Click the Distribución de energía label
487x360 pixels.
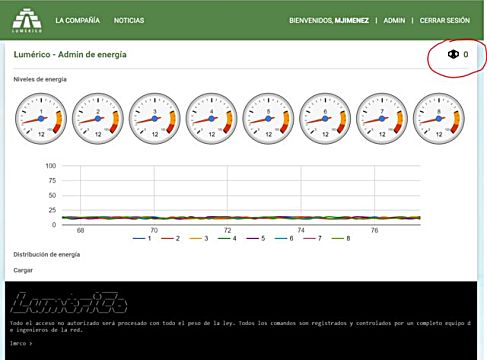coord(47,254)
